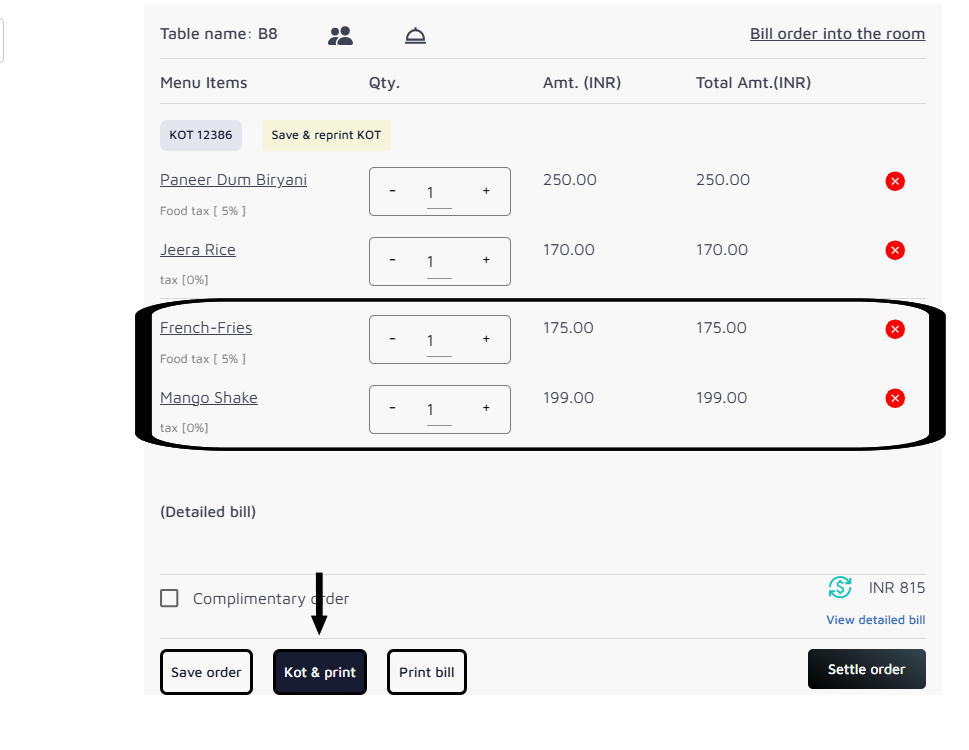Decrease Jeera Rice quantity
The width and height of the screenshot is (969, 750).
point(392,260)
